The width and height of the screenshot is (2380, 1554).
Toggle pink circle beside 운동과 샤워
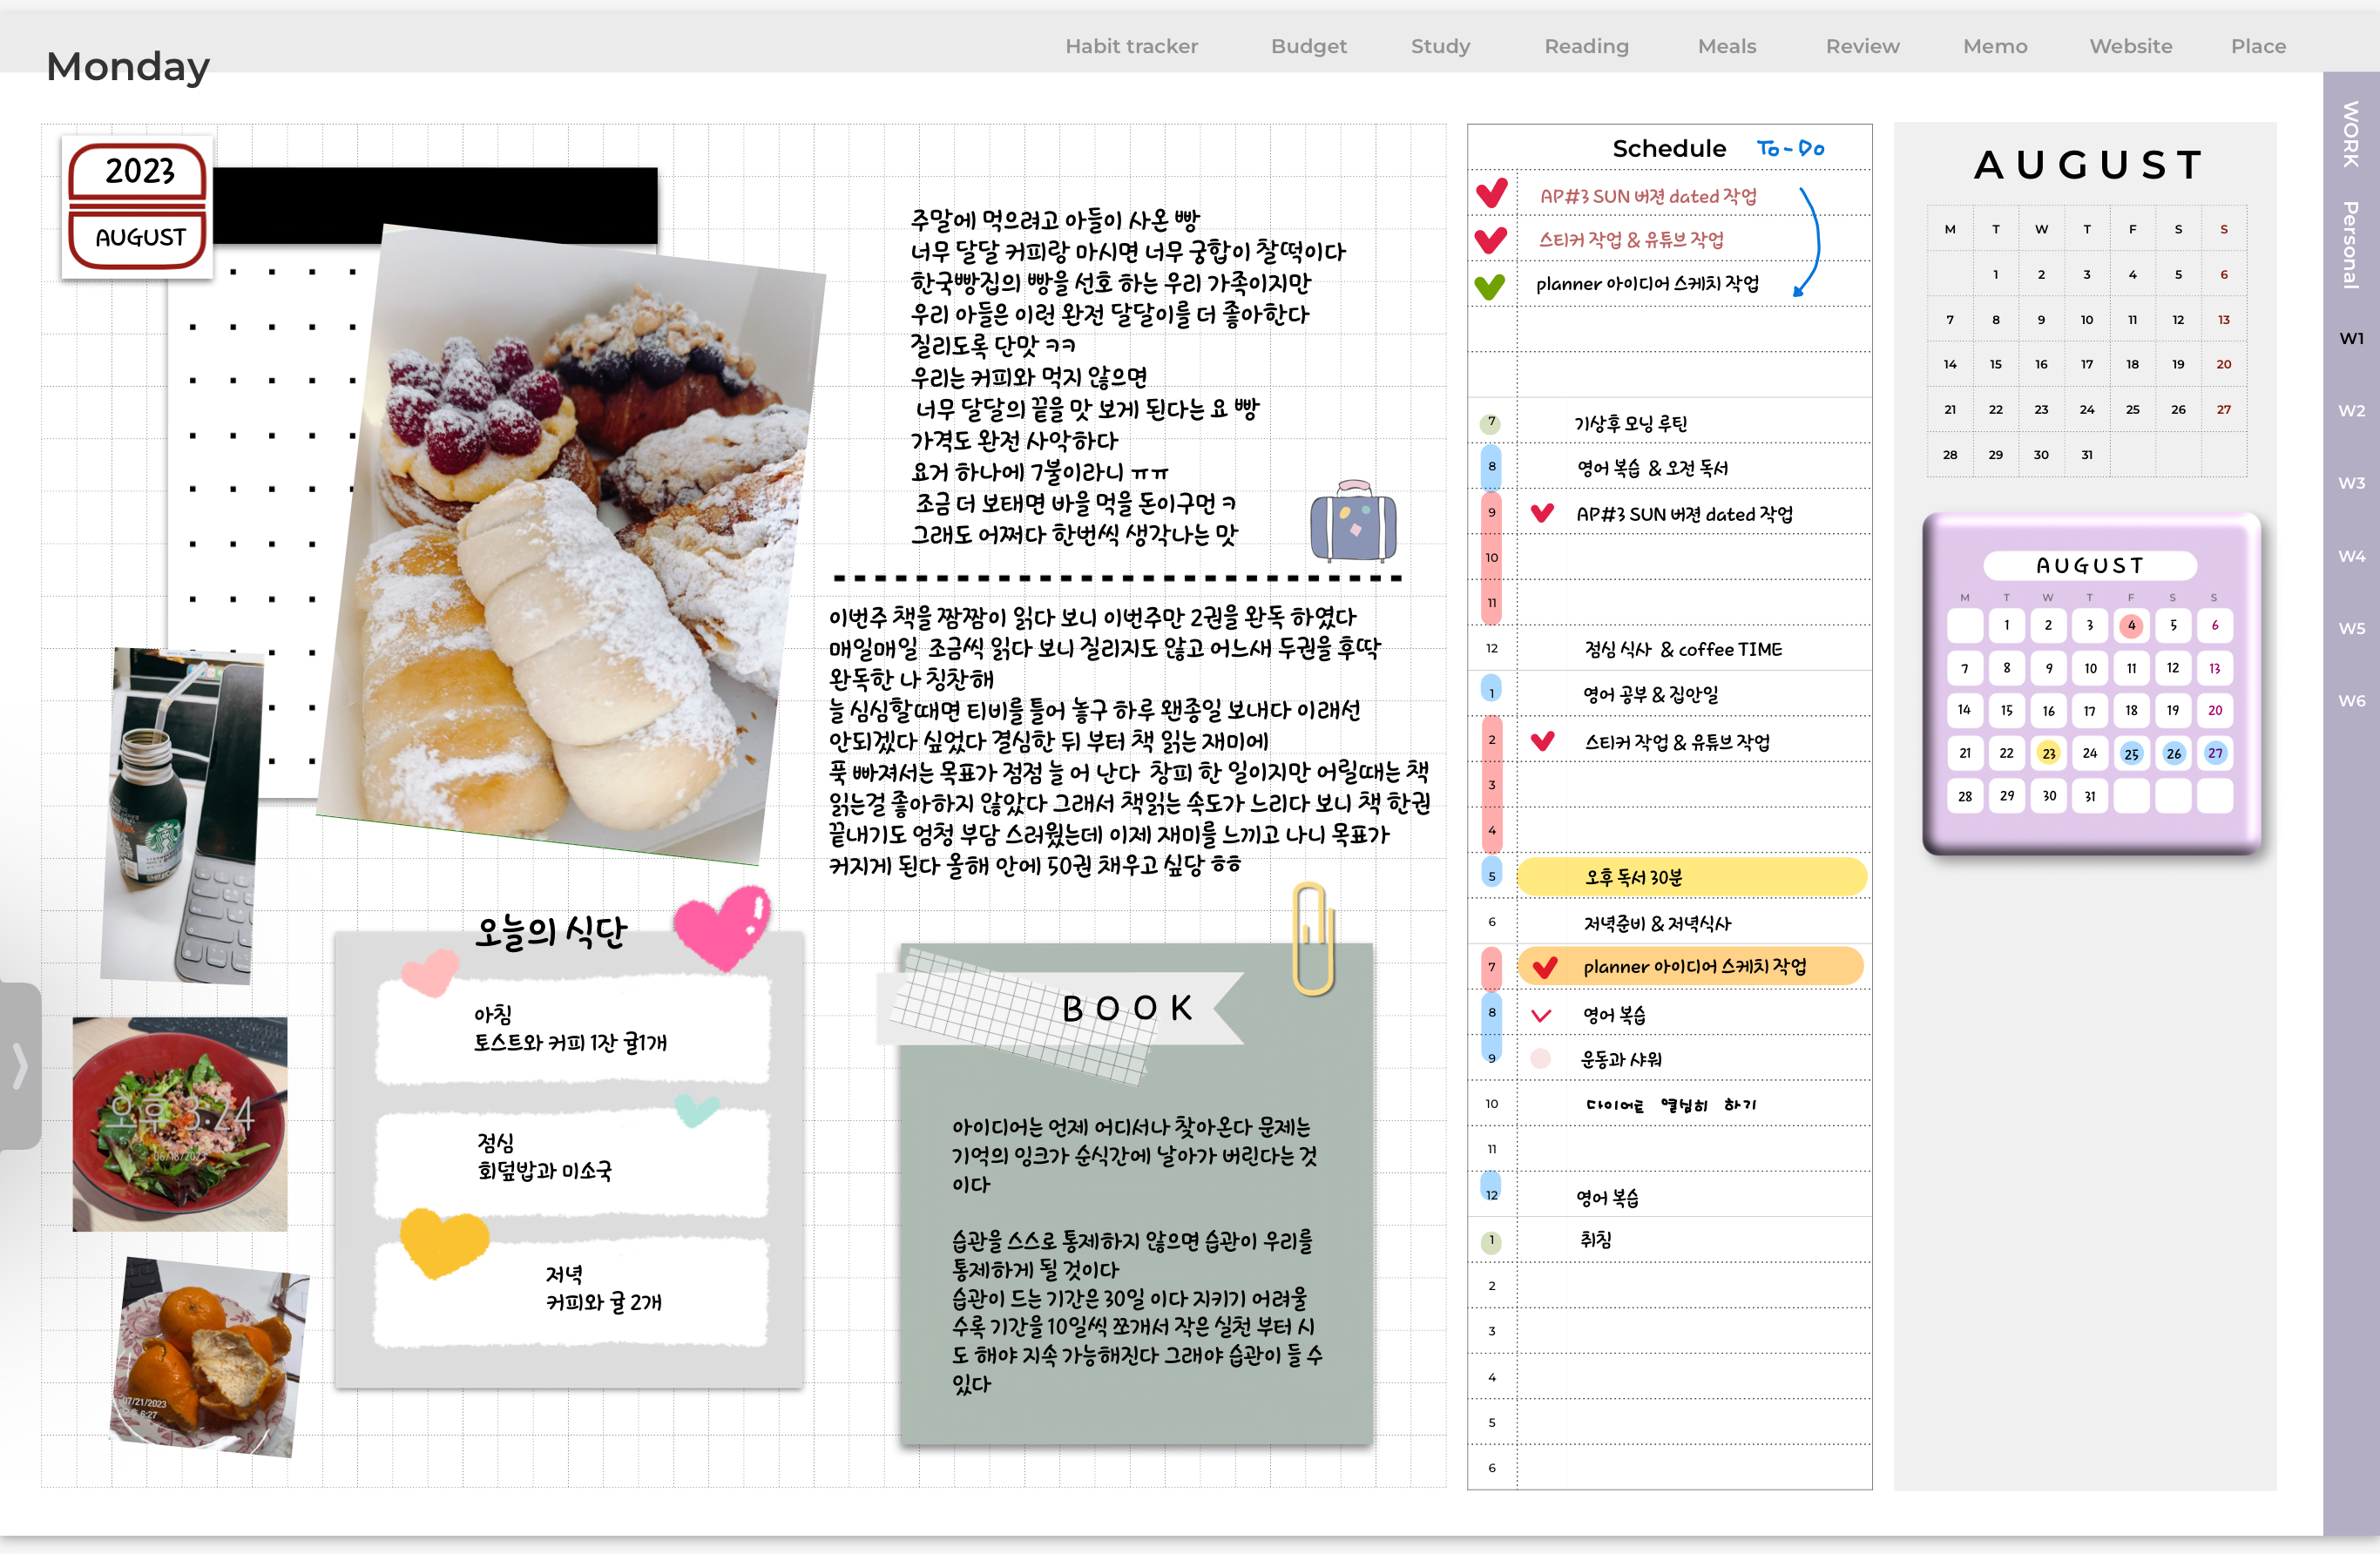1541,1059
